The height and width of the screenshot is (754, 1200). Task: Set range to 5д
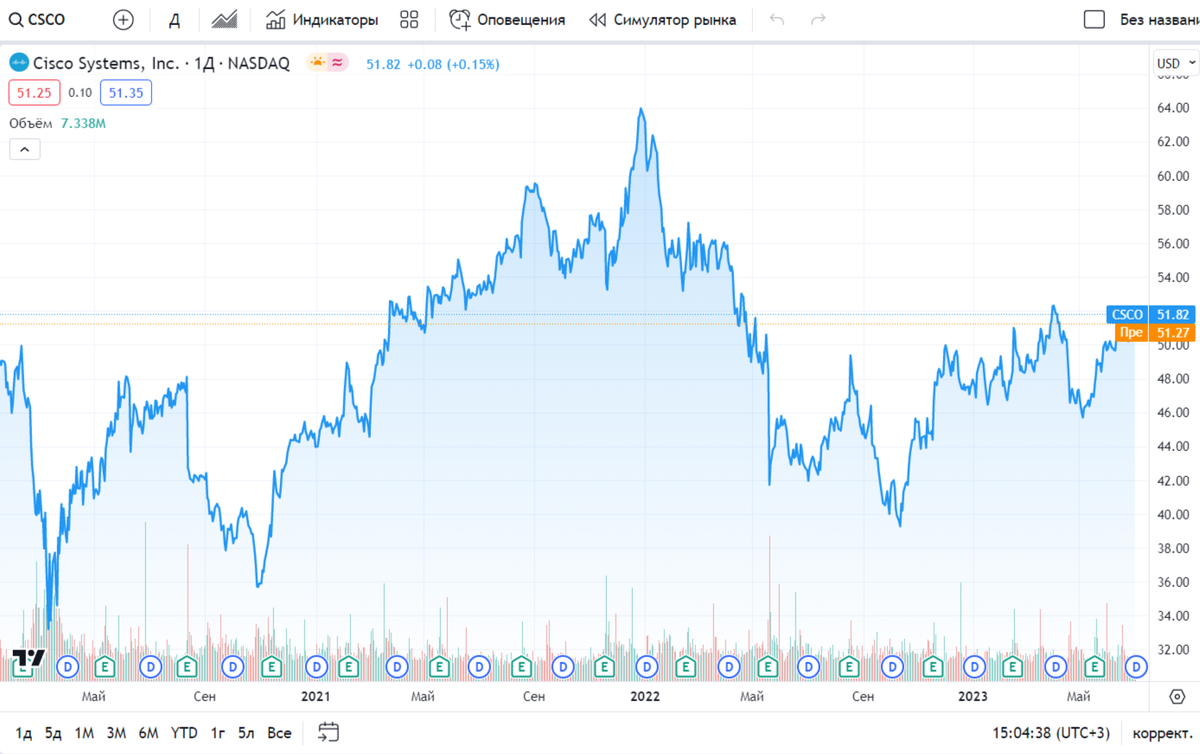[54, 733]
